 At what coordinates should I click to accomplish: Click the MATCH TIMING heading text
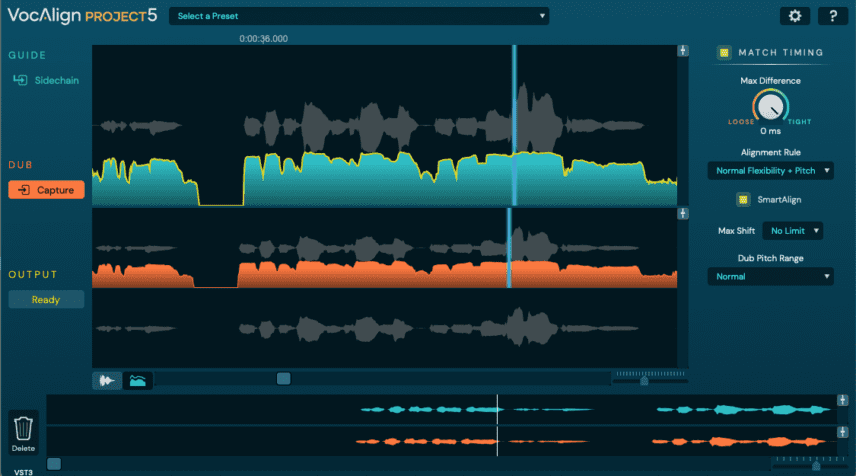[781, 52]
